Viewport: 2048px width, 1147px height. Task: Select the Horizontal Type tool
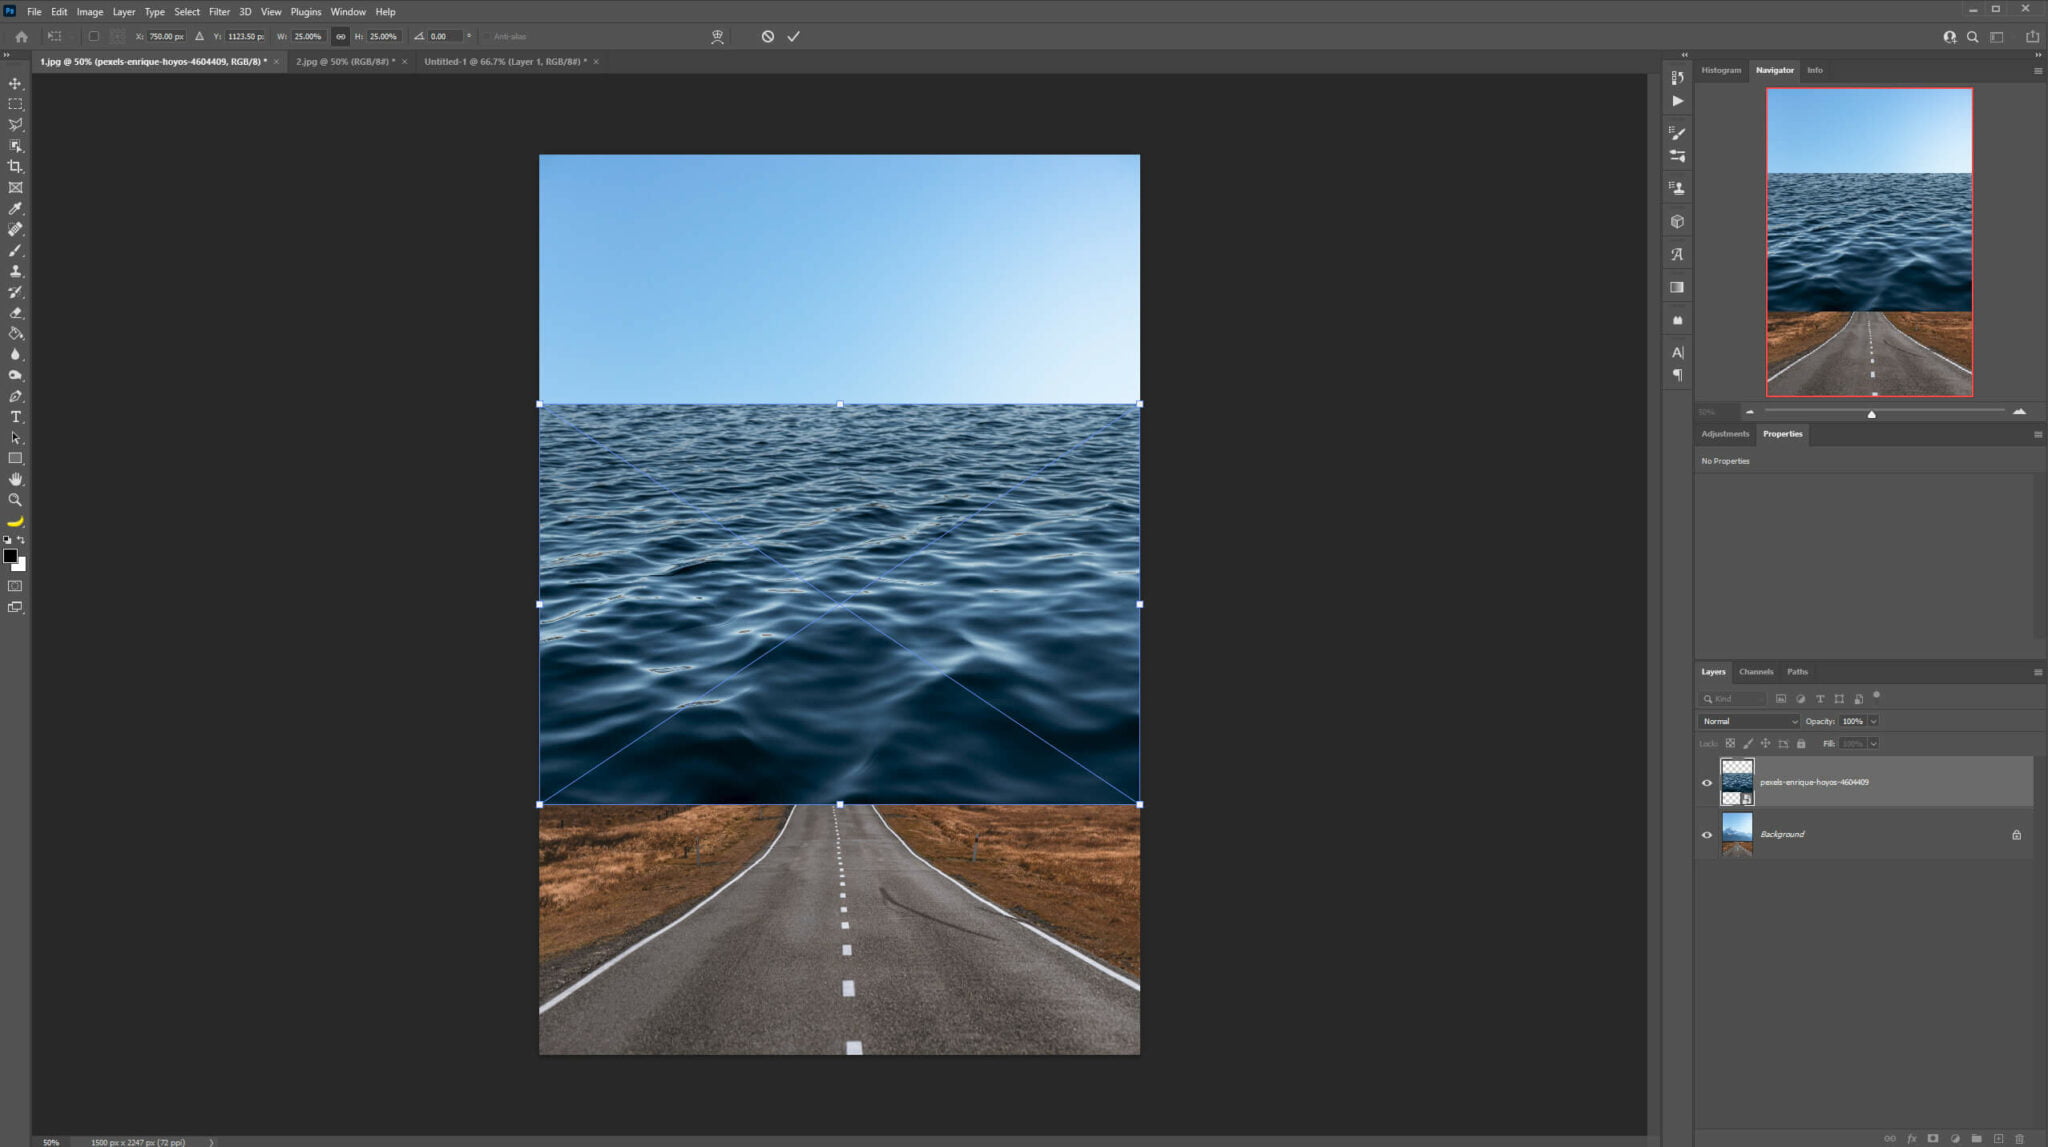16,417
